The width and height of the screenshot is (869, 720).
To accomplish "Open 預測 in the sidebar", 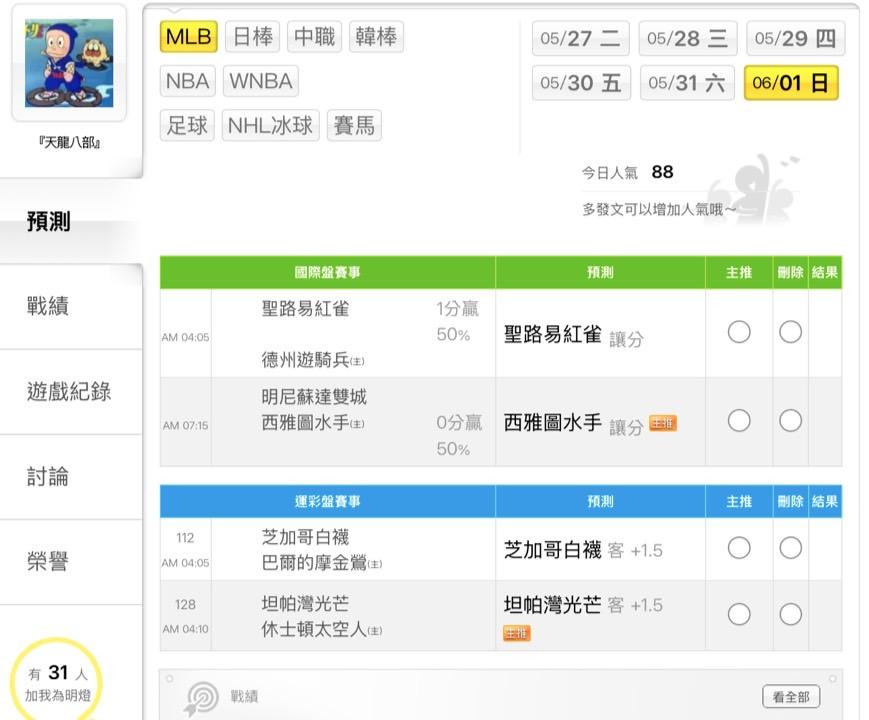I will 49,221.
